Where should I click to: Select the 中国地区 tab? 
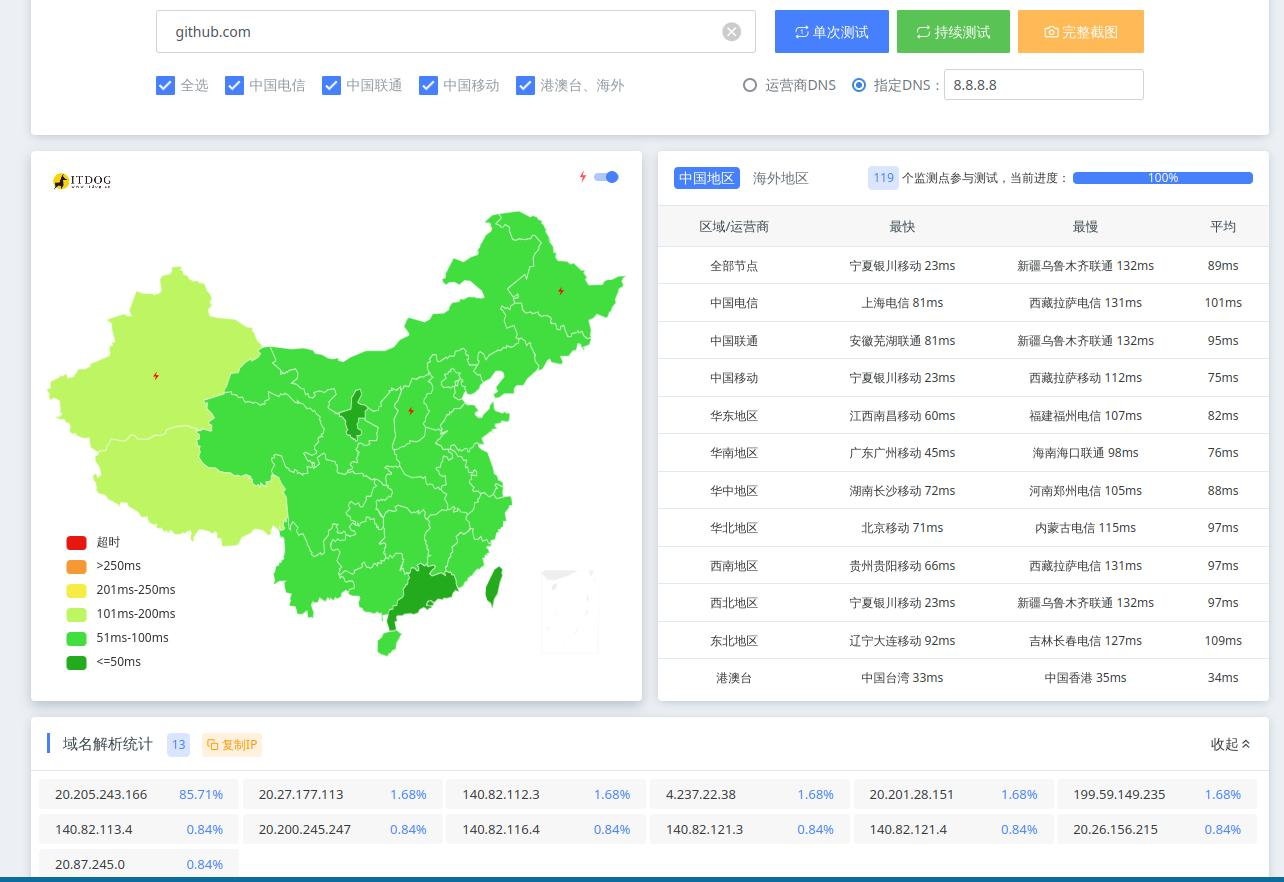706,178
